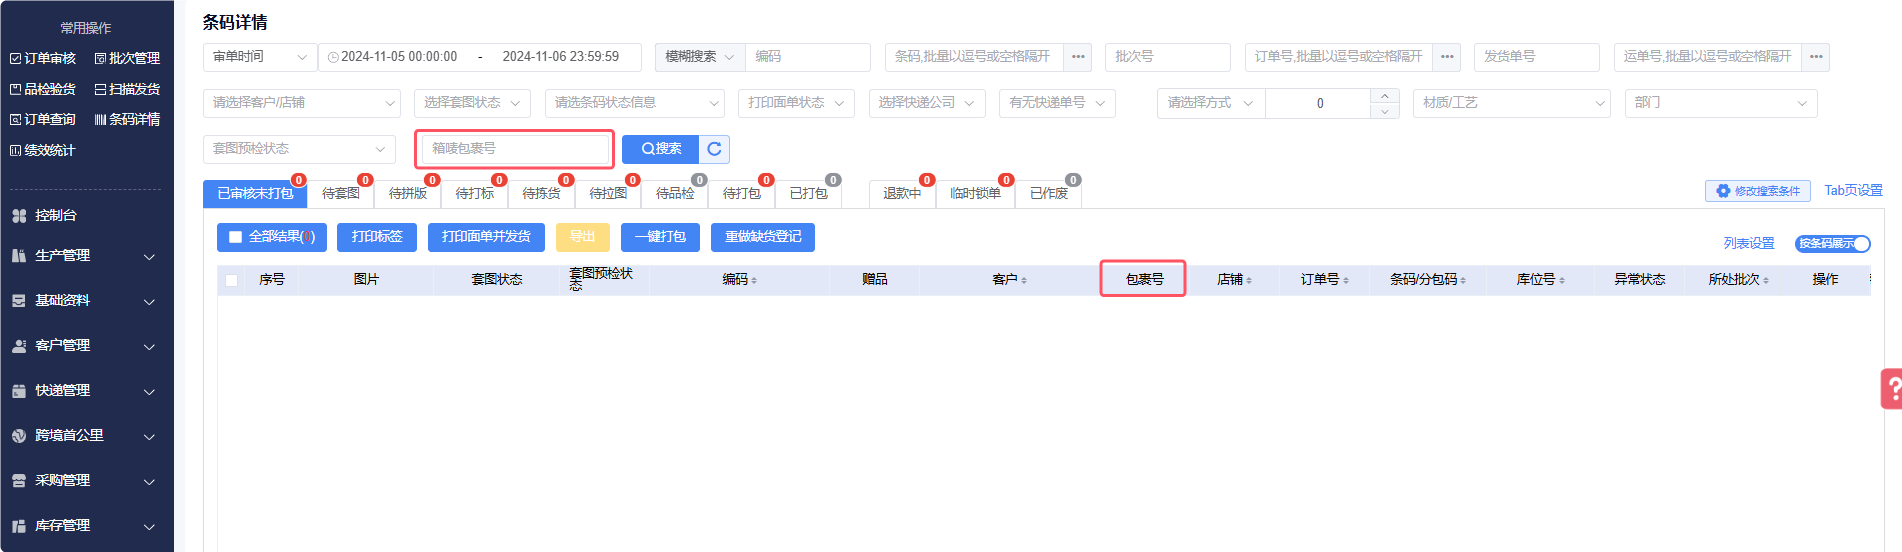1902x552 pixels.
Task: Open 订单审核 shortcut in sidebar
Action: [x=43, y=58]
